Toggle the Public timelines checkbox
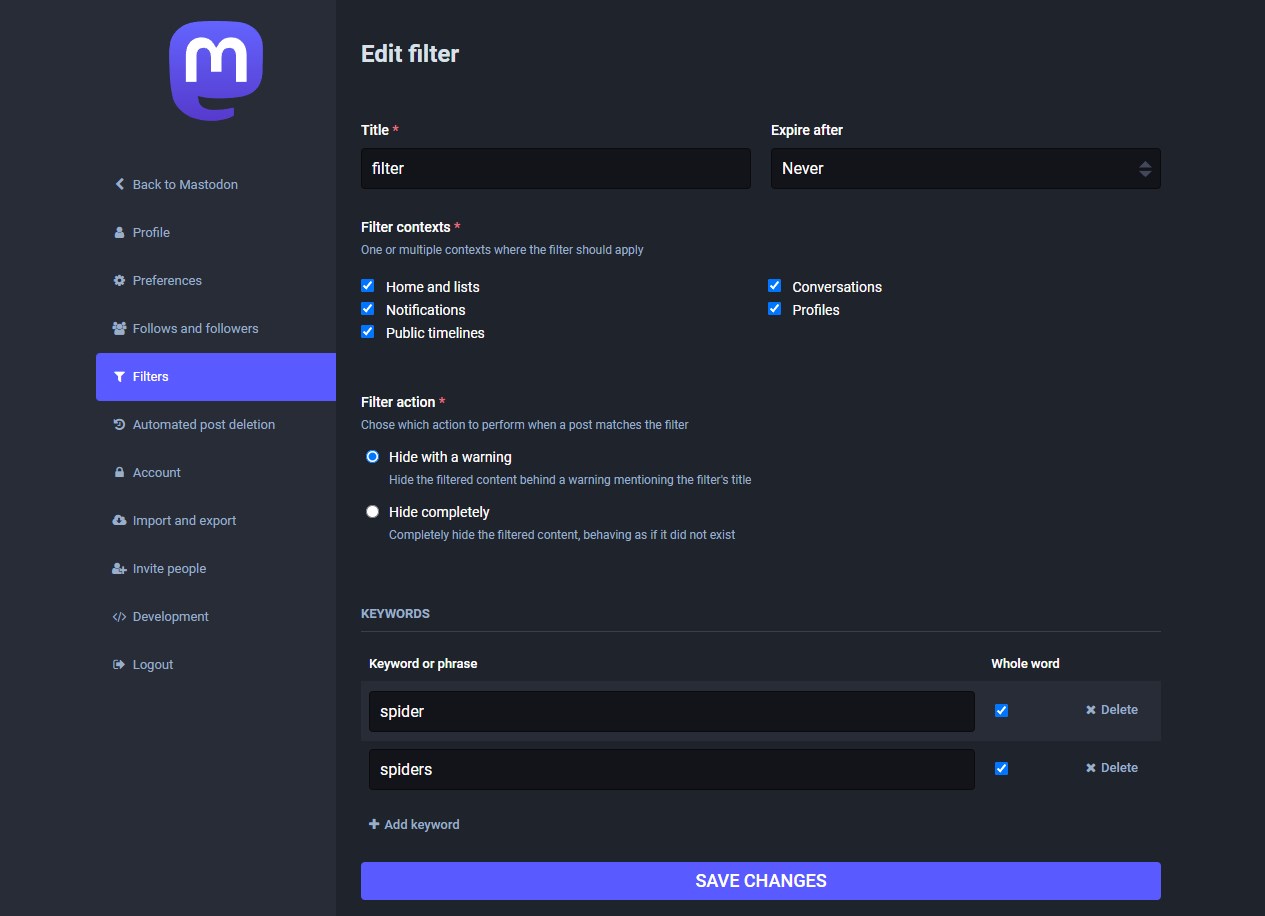1265x916 pixels. (368, 332)
